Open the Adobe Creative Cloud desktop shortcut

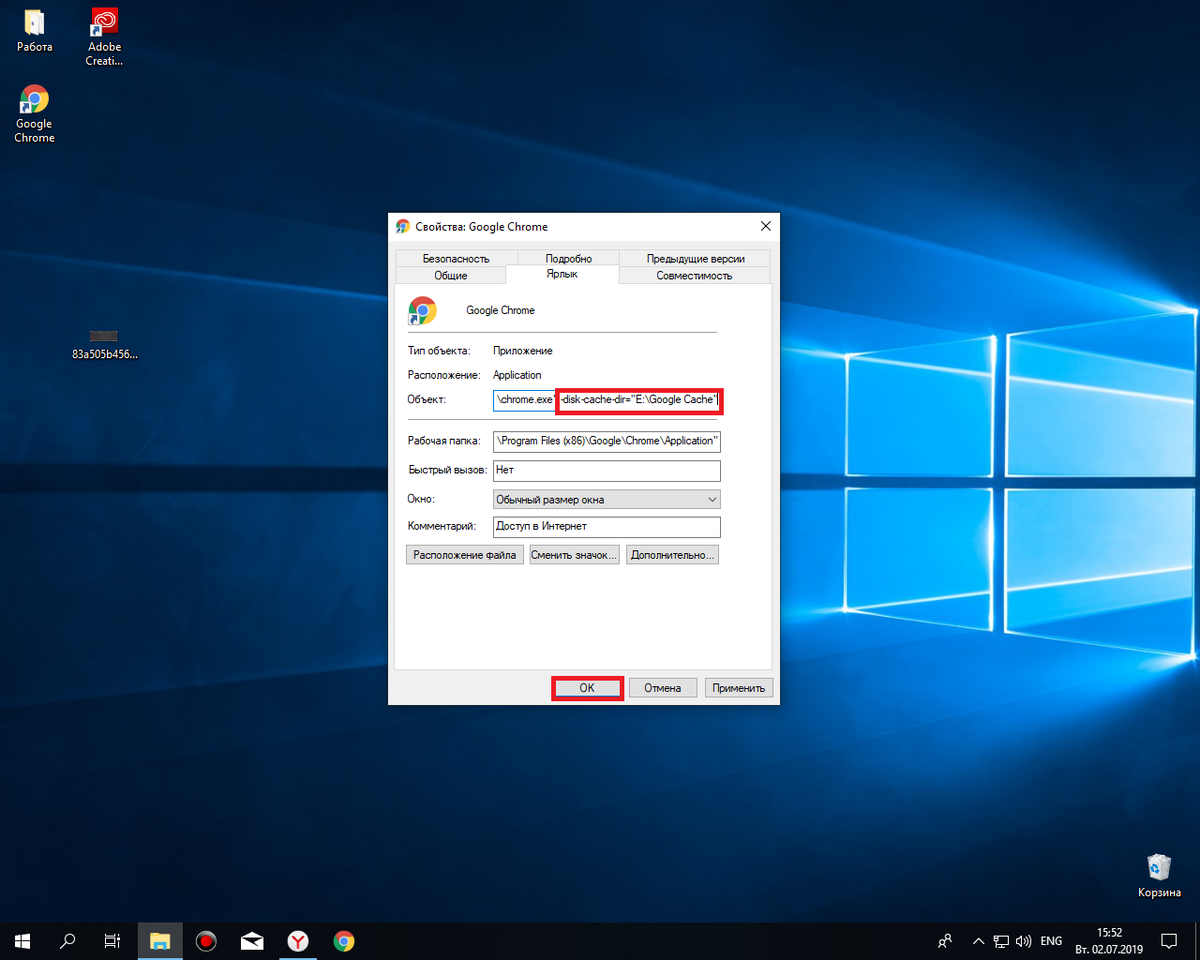click(x=104, y=37)
